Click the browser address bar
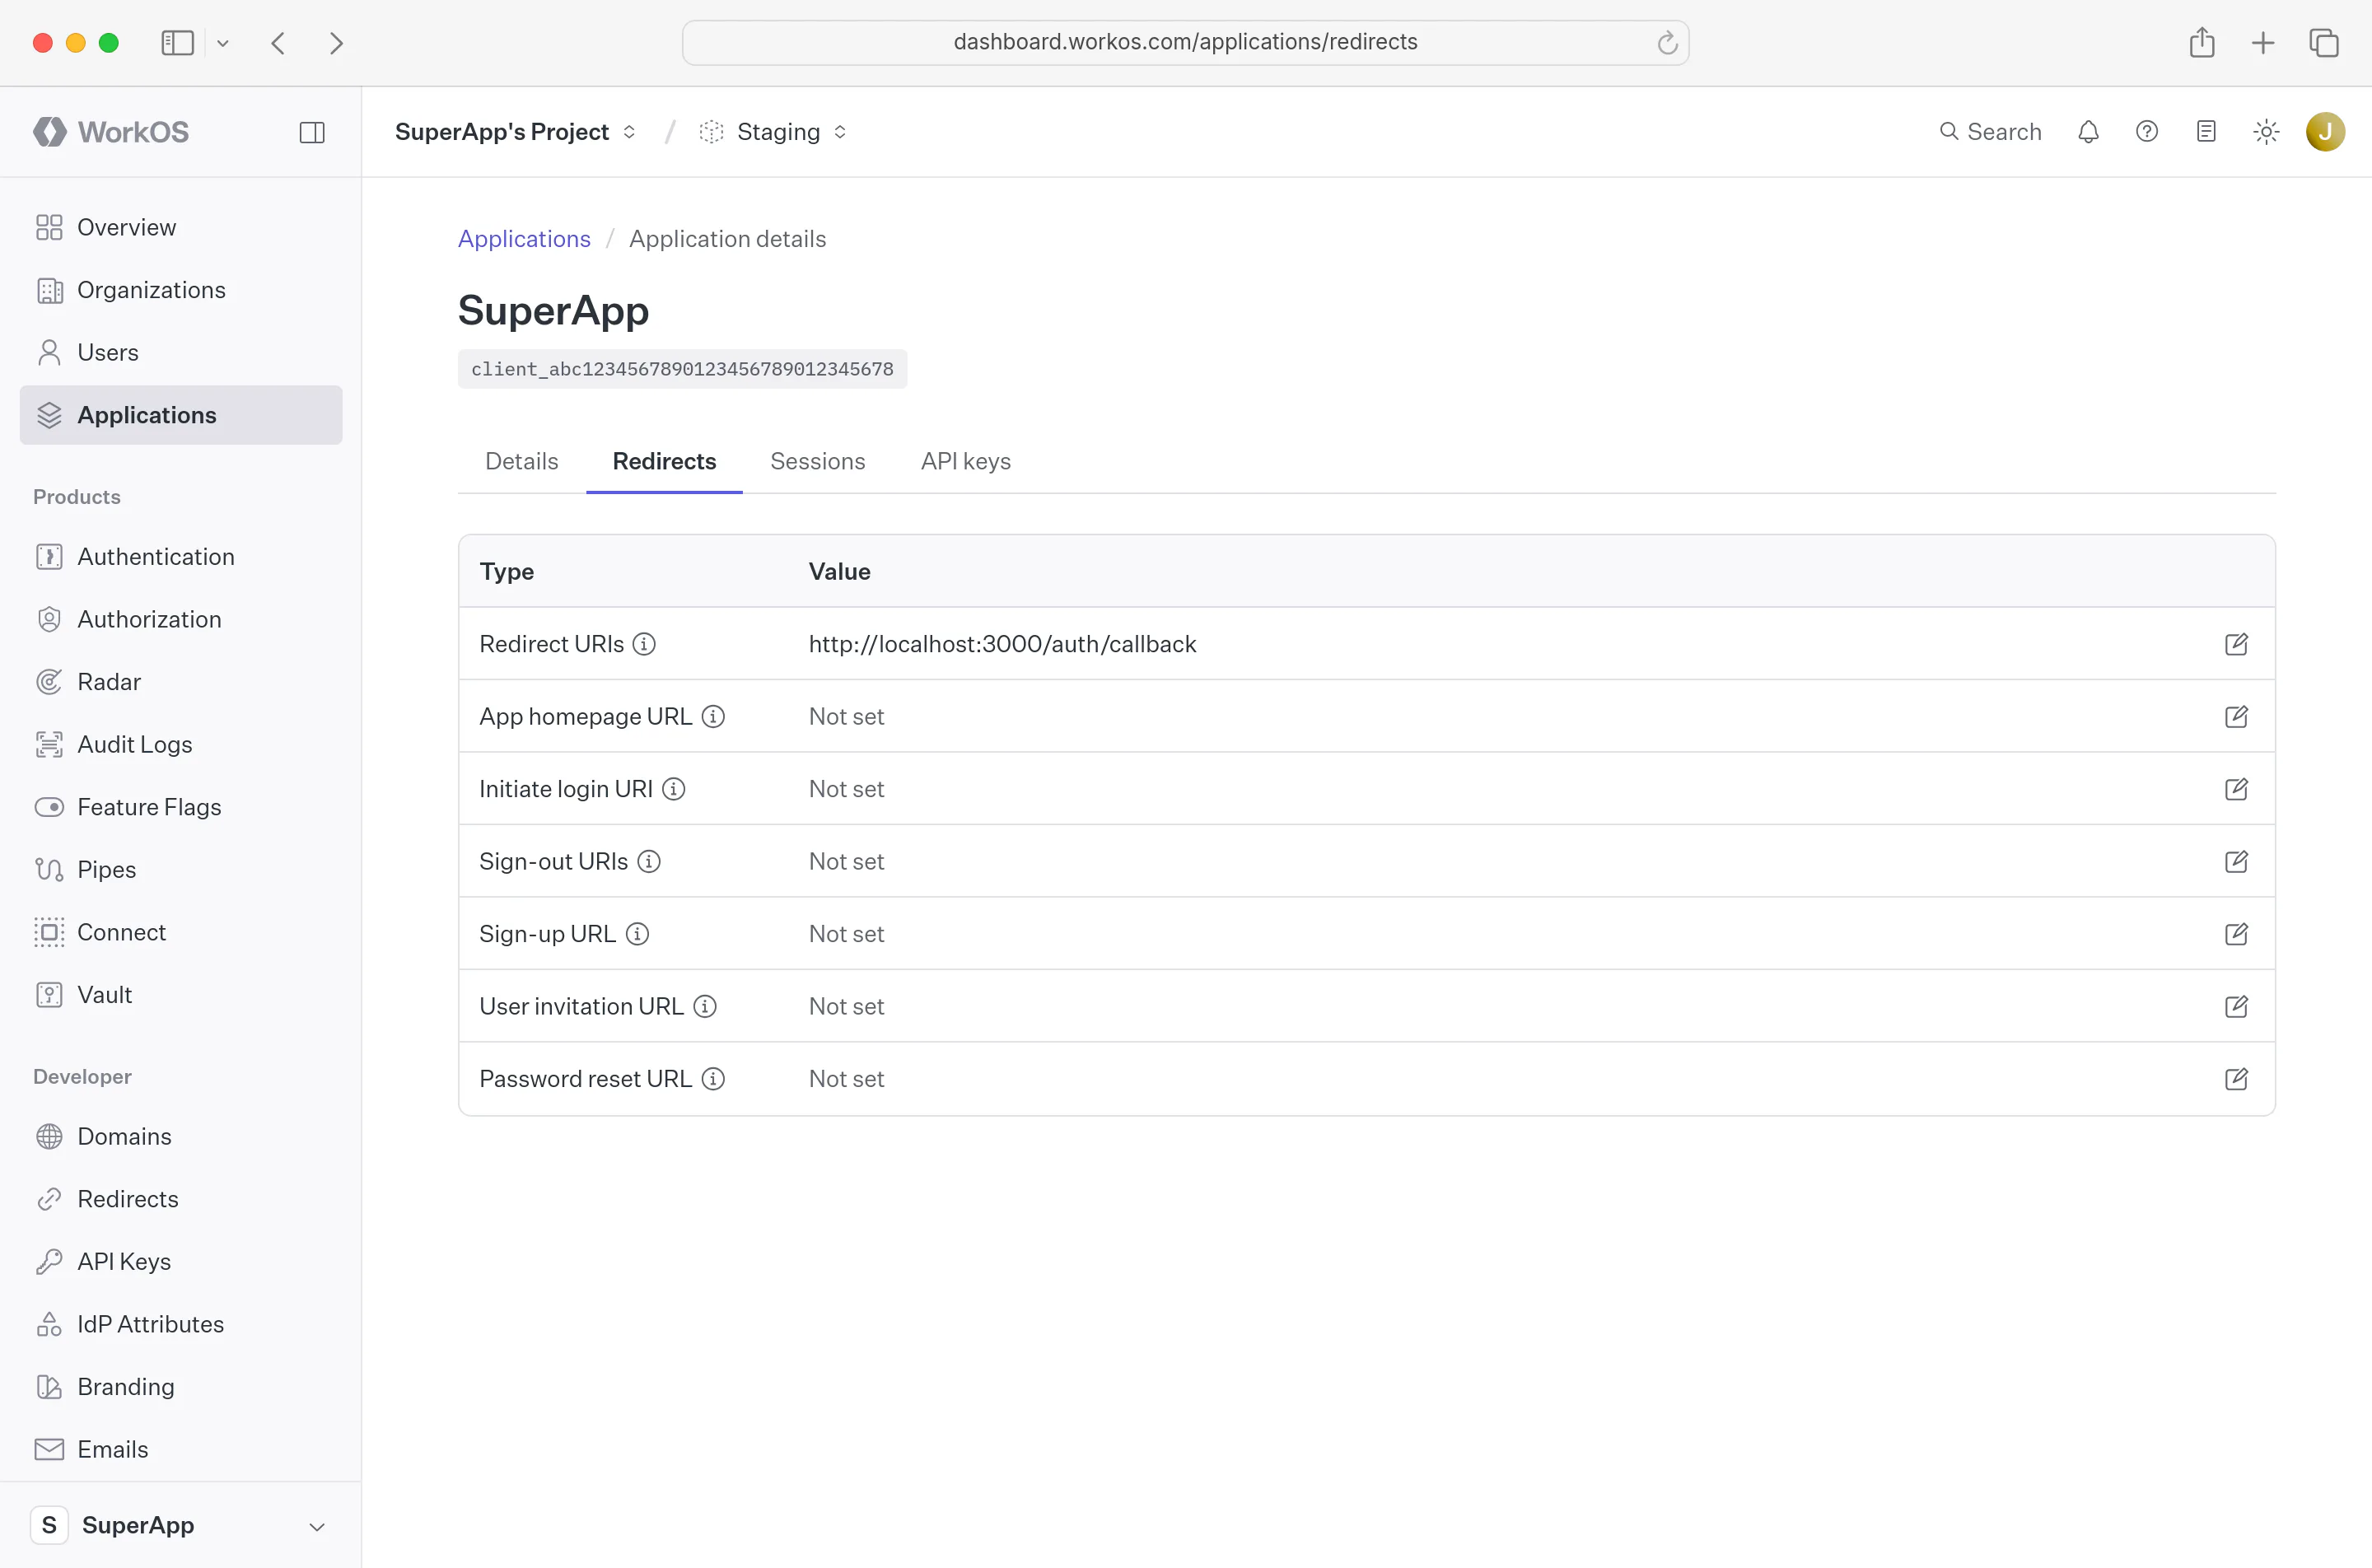2372x1568 pixels. tap(1185, 43)
